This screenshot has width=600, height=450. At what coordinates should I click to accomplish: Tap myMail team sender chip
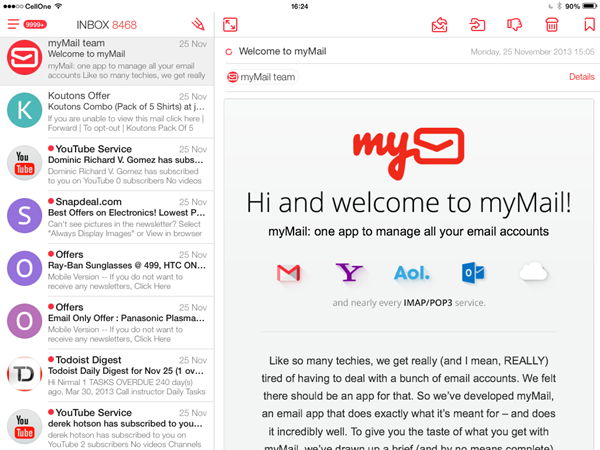coord(261,77)
